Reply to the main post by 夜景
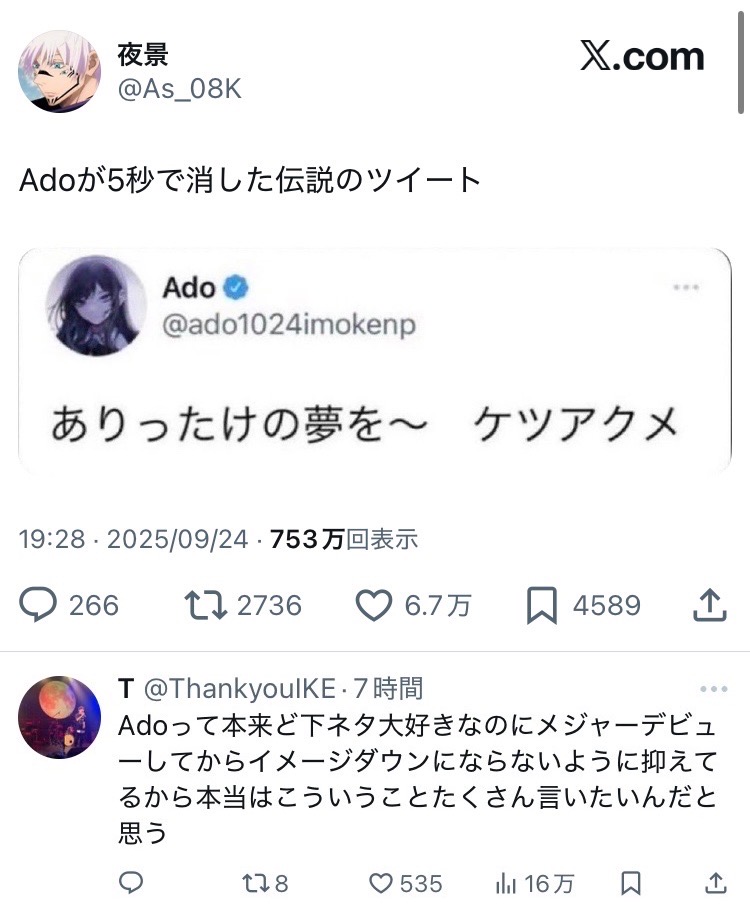750x905 pixels. (x=41, y=605)
